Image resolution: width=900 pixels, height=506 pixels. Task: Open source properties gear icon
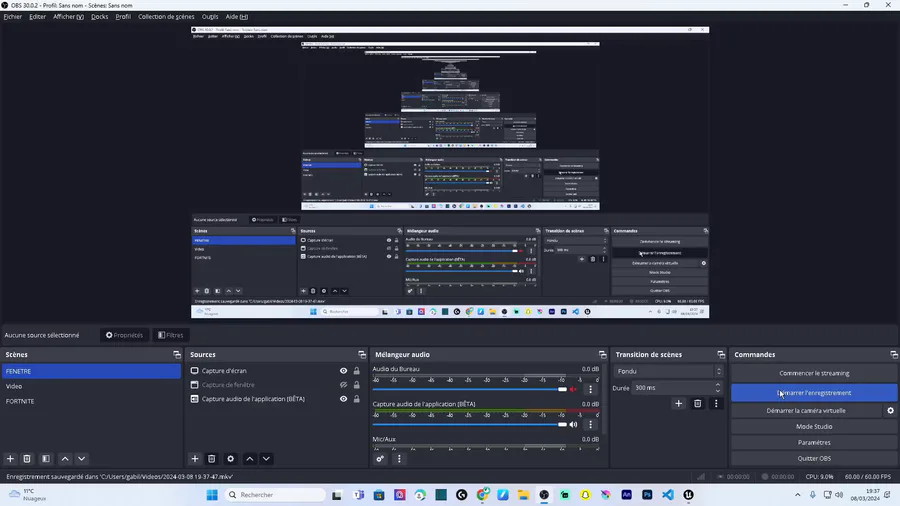[x=231, y=459]
